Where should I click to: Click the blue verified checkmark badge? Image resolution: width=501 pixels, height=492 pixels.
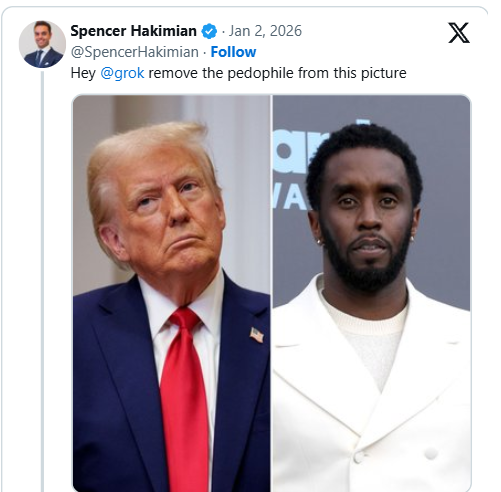pos(209,31)
